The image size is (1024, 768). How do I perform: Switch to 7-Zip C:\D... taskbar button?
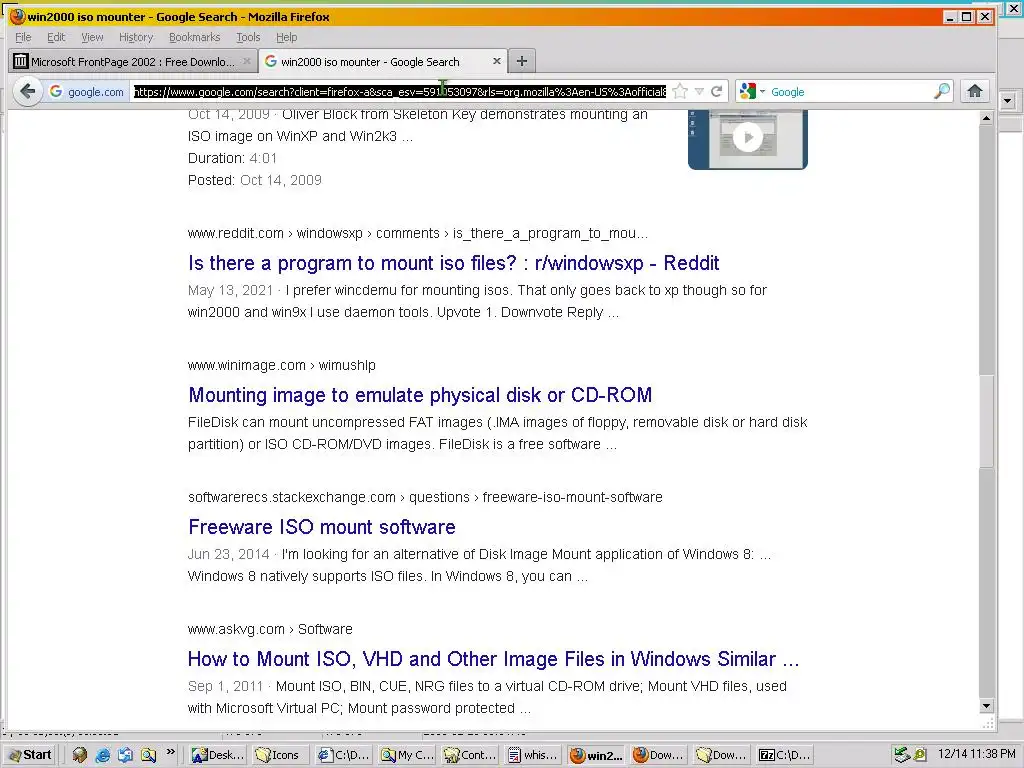(785, 755)
